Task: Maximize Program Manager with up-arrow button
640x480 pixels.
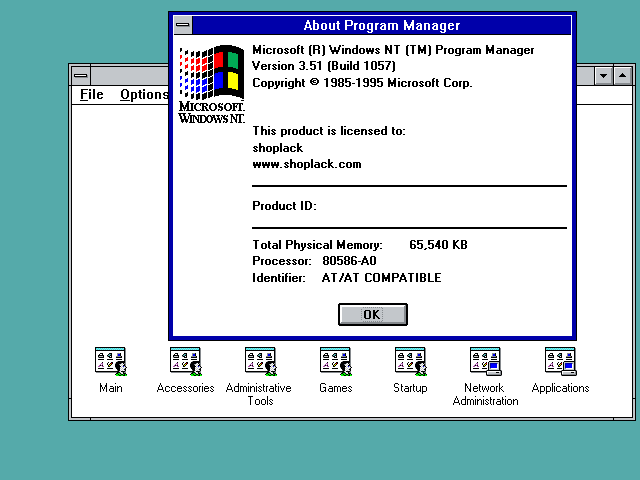Action: (622, 76)
